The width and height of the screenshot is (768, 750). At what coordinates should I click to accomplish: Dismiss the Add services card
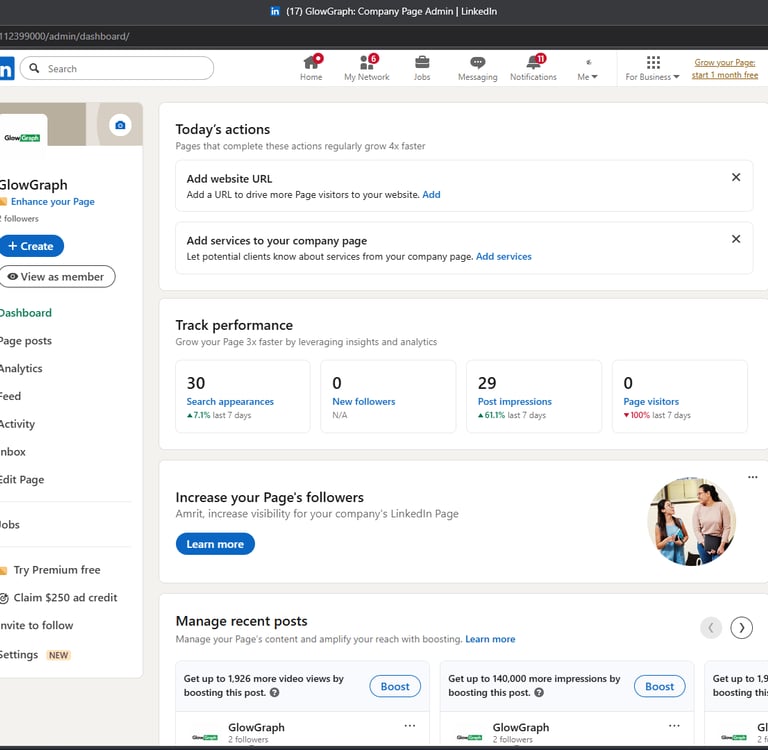(736, 239)
